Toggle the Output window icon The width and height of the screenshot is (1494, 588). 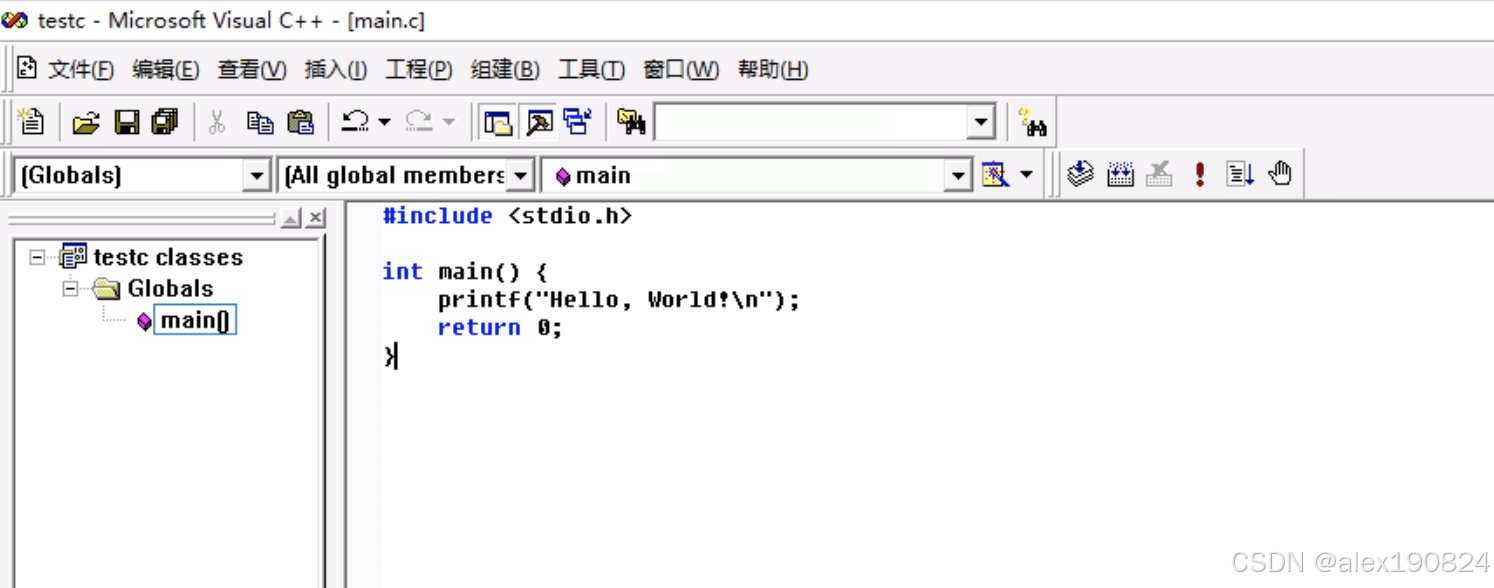coord(539,122)
